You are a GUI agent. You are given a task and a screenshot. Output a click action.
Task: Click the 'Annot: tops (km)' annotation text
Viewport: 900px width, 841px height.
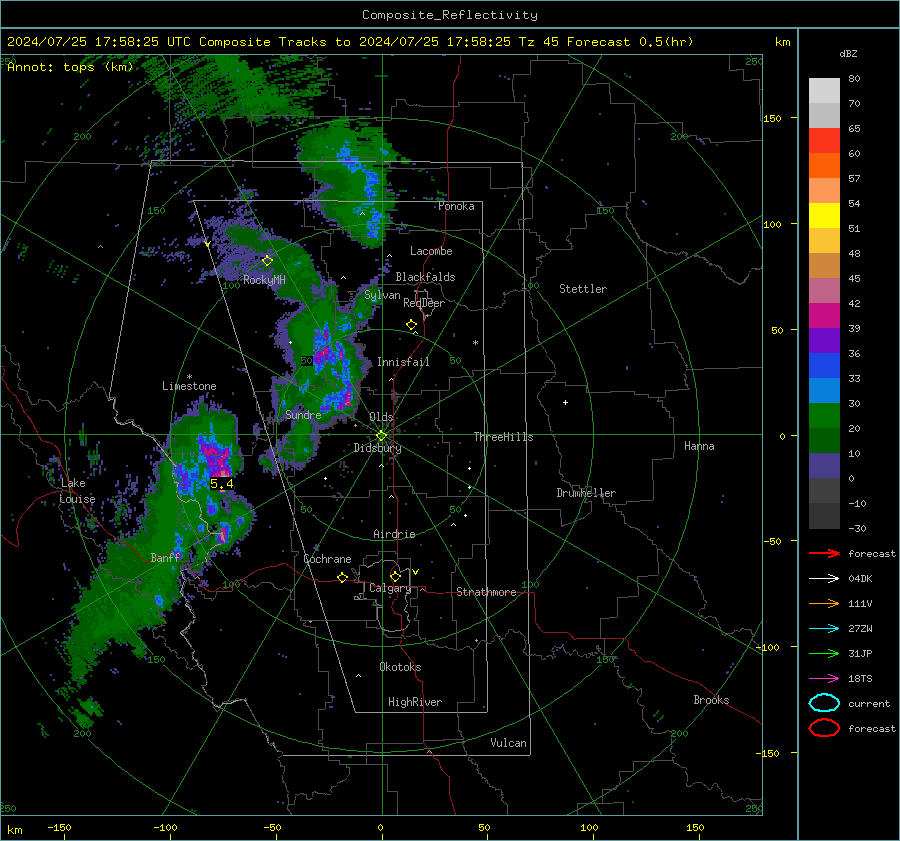click(70, 67)
